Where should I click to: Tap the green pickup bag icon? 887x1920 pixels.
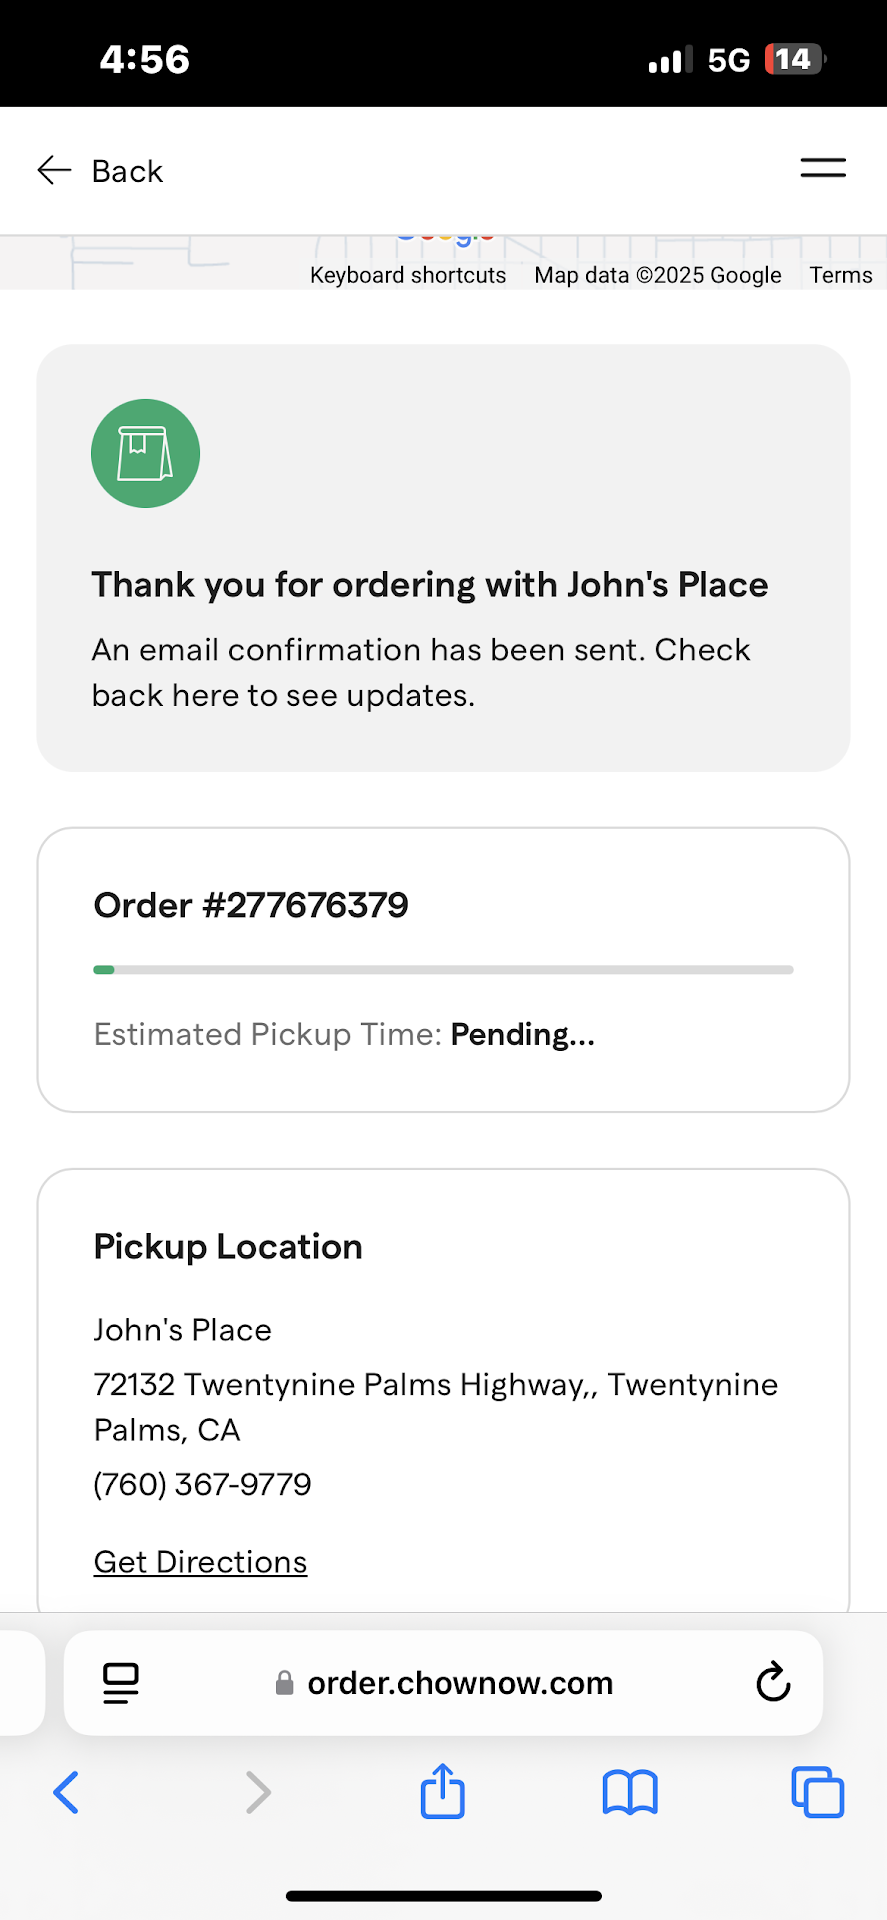145,454
